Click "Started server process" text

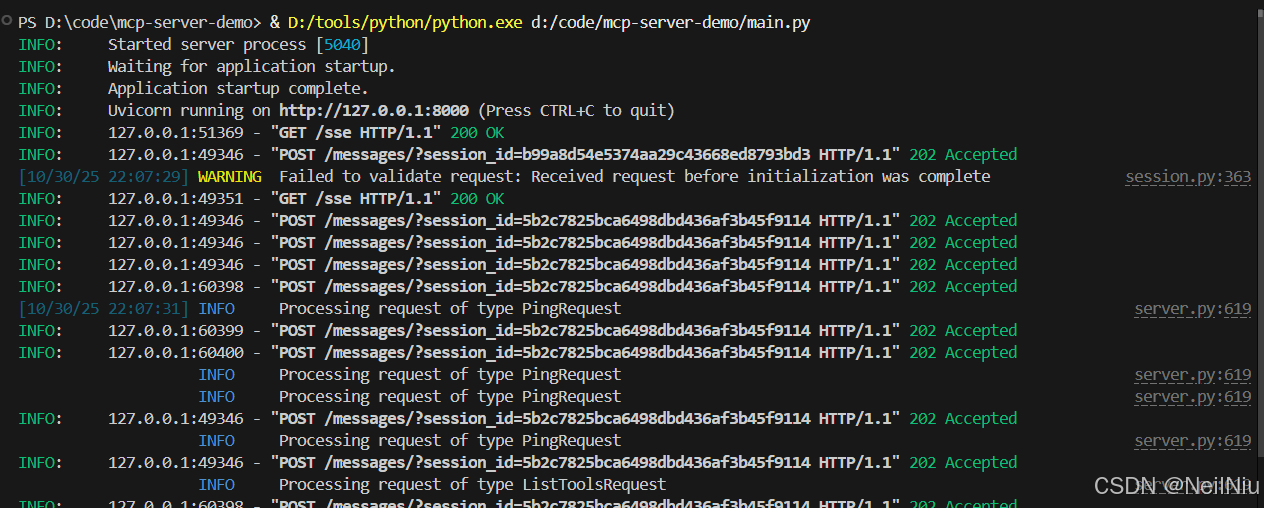[207, 44]
